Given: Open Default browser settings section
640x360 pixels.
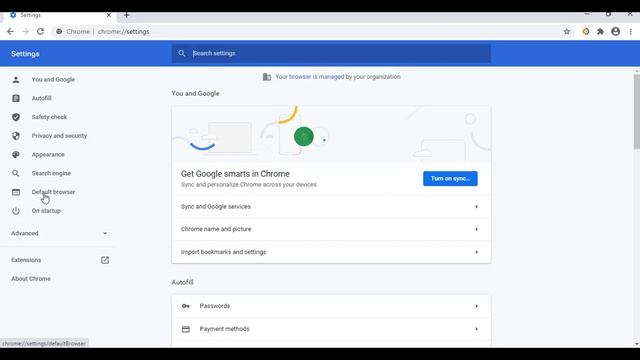Looking at the screenshot, I should click(x=53, y=192).
